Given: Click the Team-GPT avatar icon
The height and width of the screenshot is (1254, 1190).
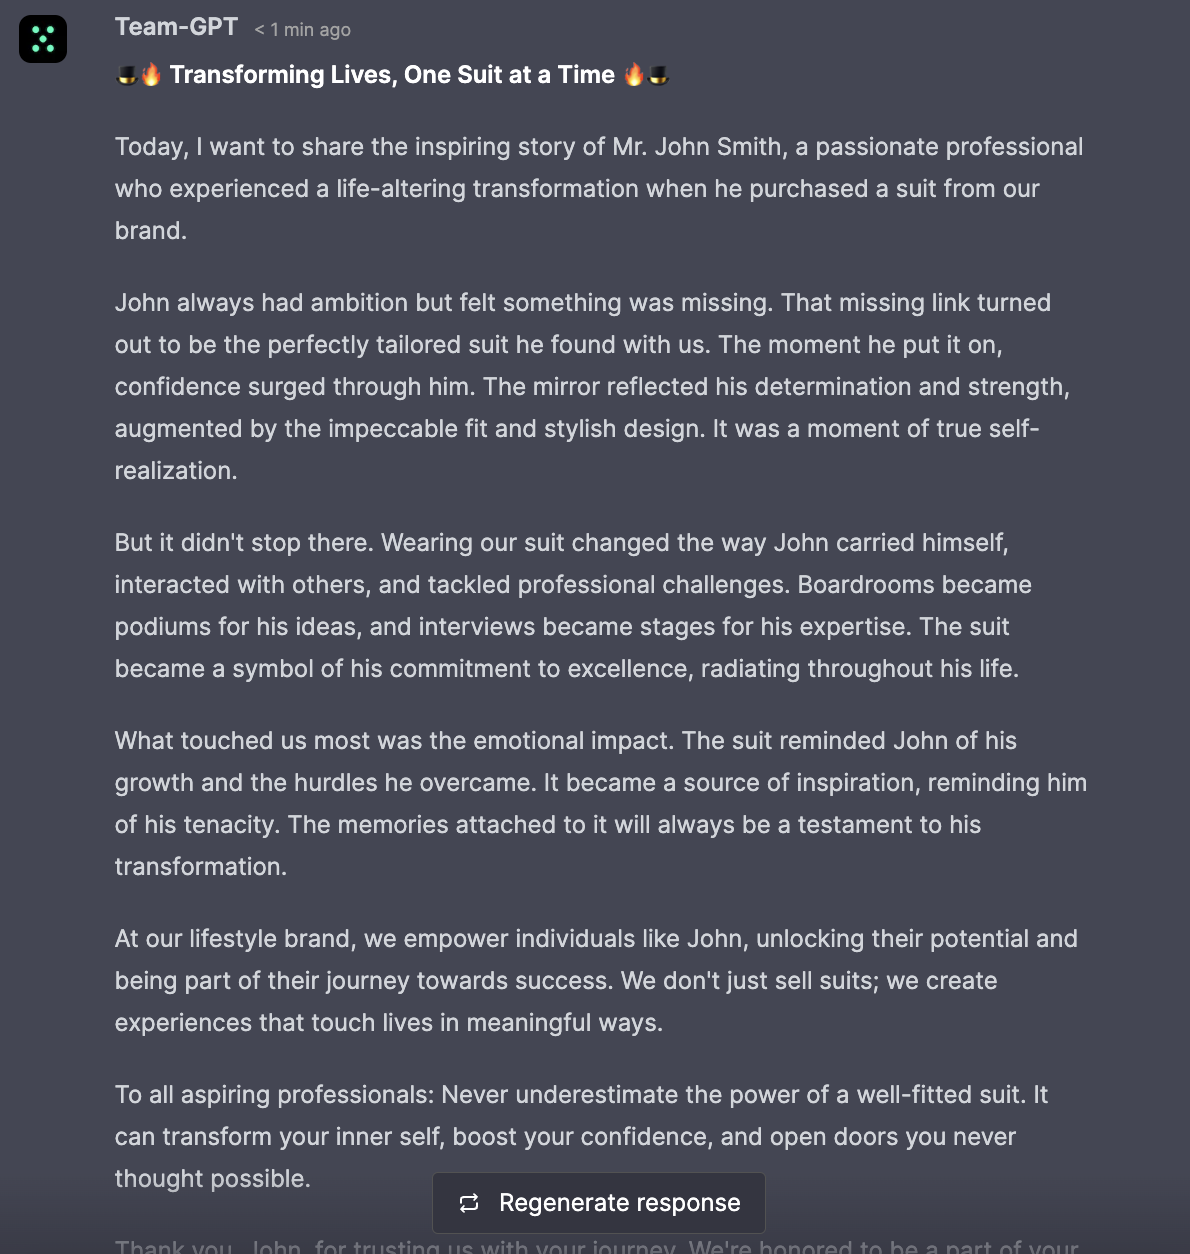Looking at the screenshot, I should pyautogui.click(x=43, y=39).
